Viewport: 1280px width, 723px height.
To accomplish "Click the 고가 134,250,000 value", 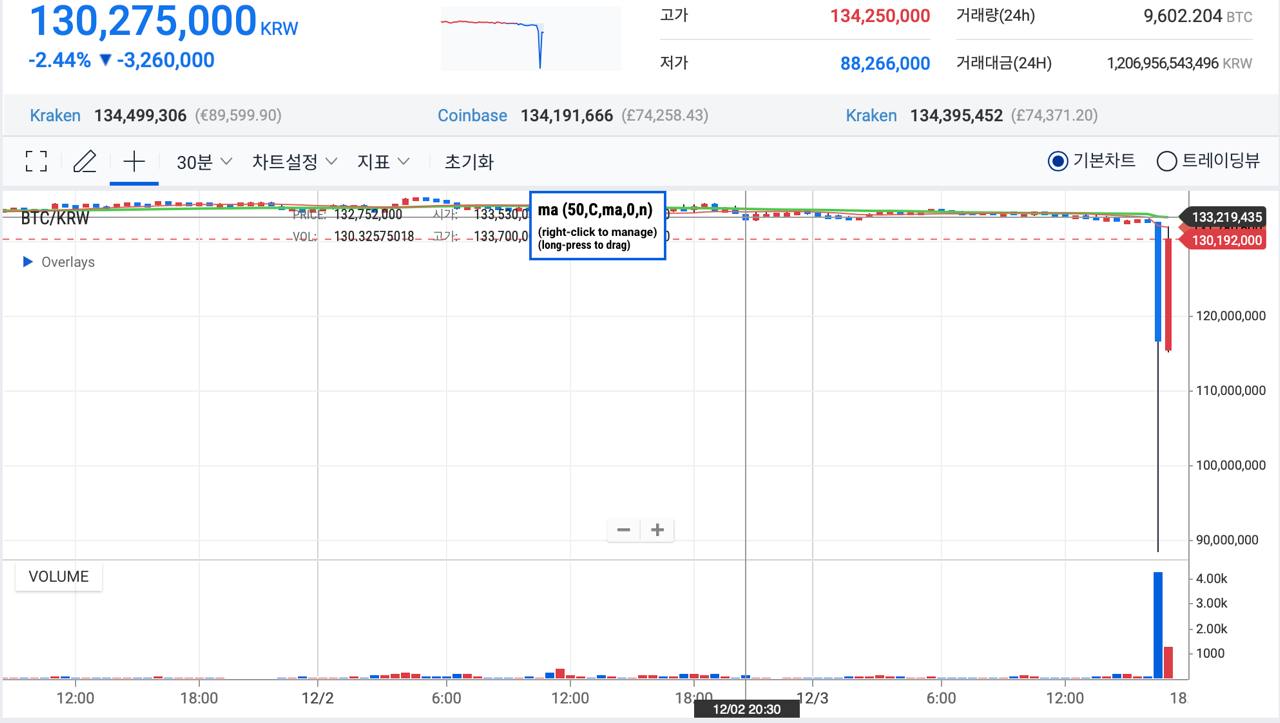I will pos(880,16).
